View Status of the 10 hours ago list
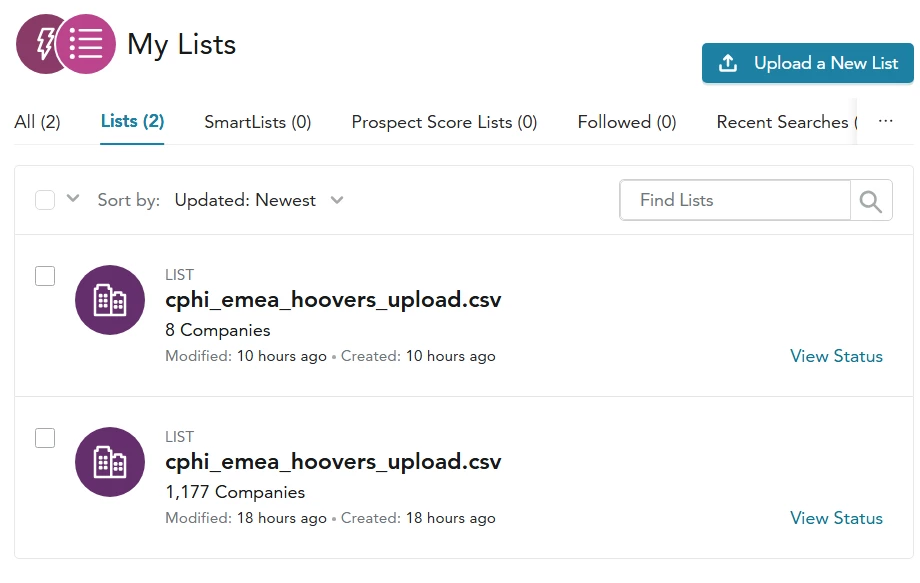This screenshot has width=920, height=583. point(836,356)
